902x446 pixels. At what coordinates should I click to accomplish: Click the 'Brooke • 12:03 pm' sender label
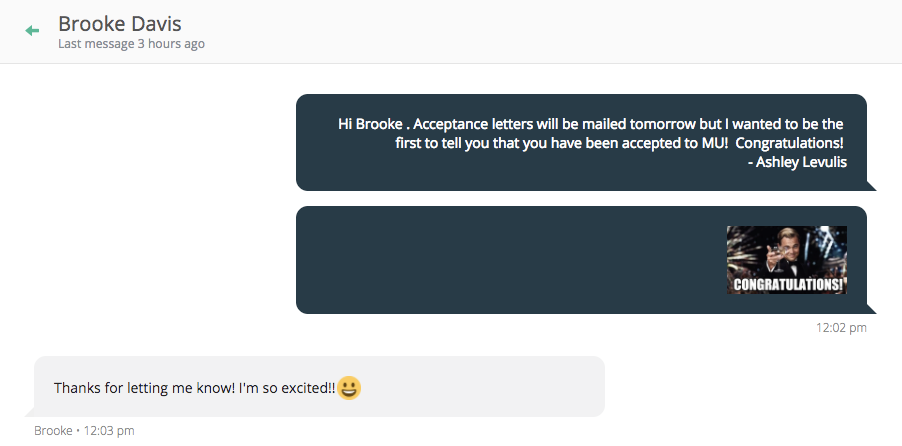pos(84,431)
